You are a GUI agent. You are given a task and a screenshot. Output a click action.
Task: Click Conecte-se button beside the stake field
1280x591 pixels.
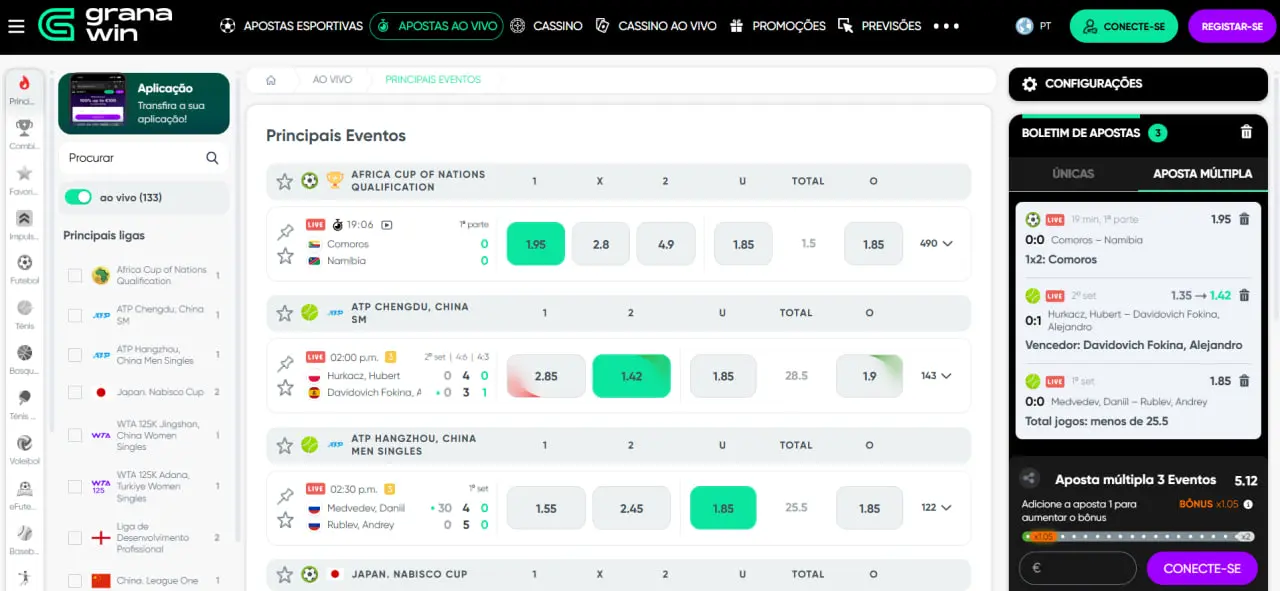(x=1202, y=568)
